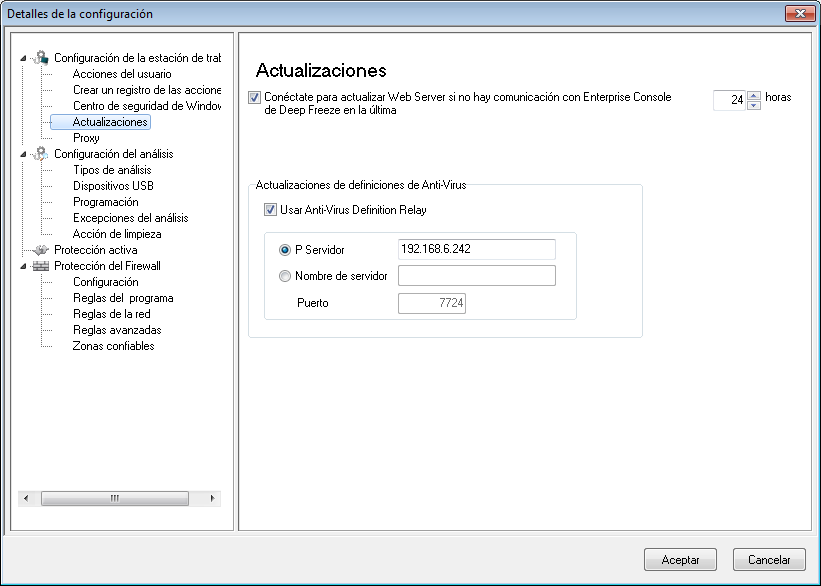Screen dimensions: 821x586
Task: Click the Cancelar button
Action: (769, 560)
